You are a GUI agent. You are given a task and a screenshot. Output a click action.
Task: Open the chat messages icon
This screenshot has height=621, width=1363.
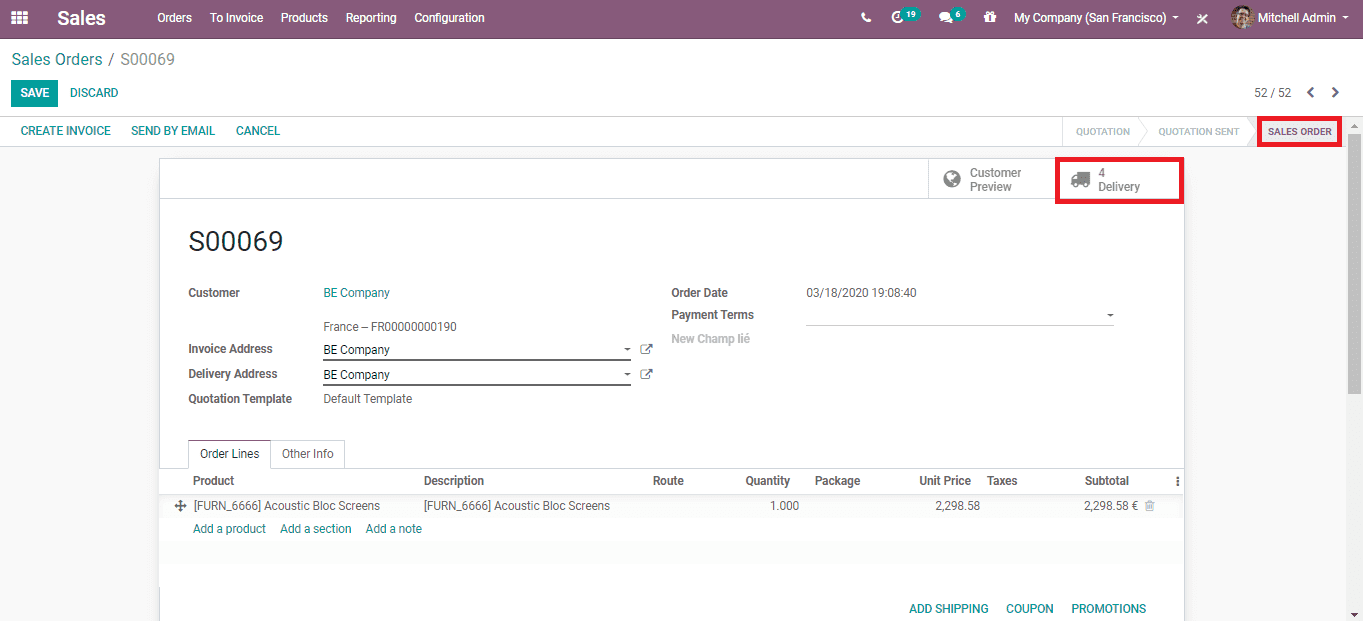946,18
